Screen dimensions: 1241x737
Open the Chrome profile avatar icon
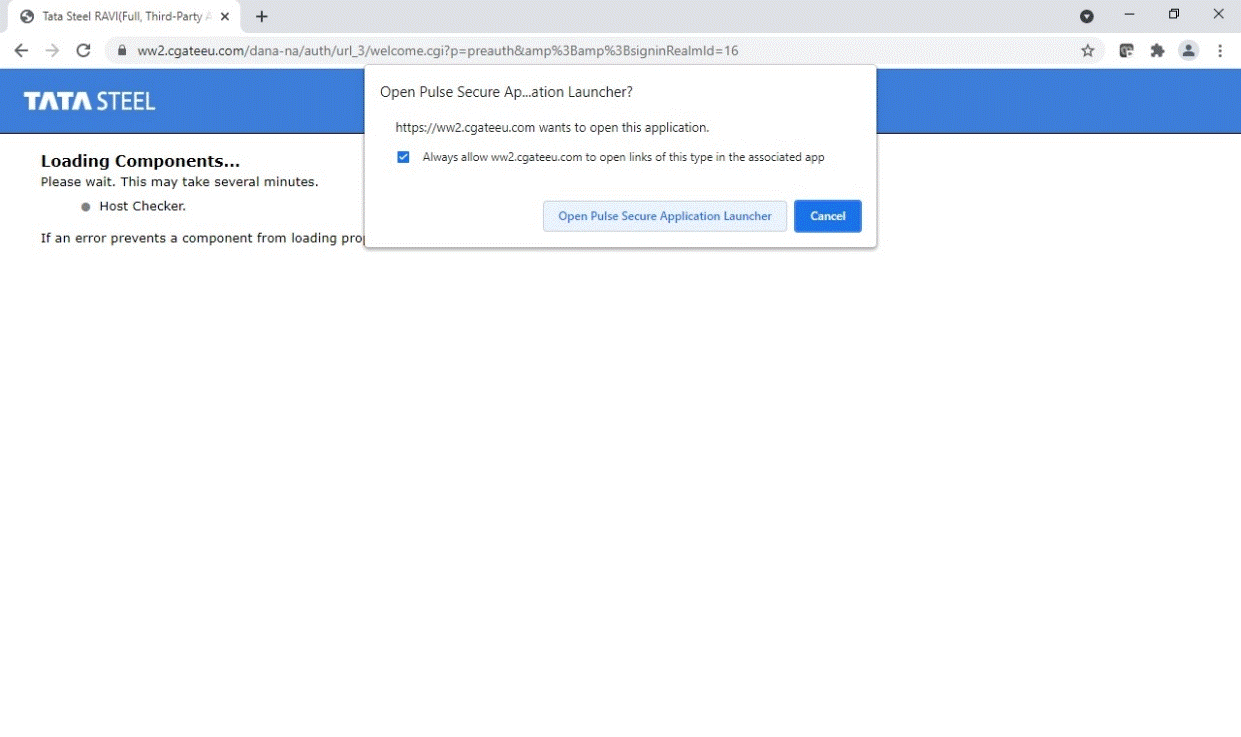1188,50
